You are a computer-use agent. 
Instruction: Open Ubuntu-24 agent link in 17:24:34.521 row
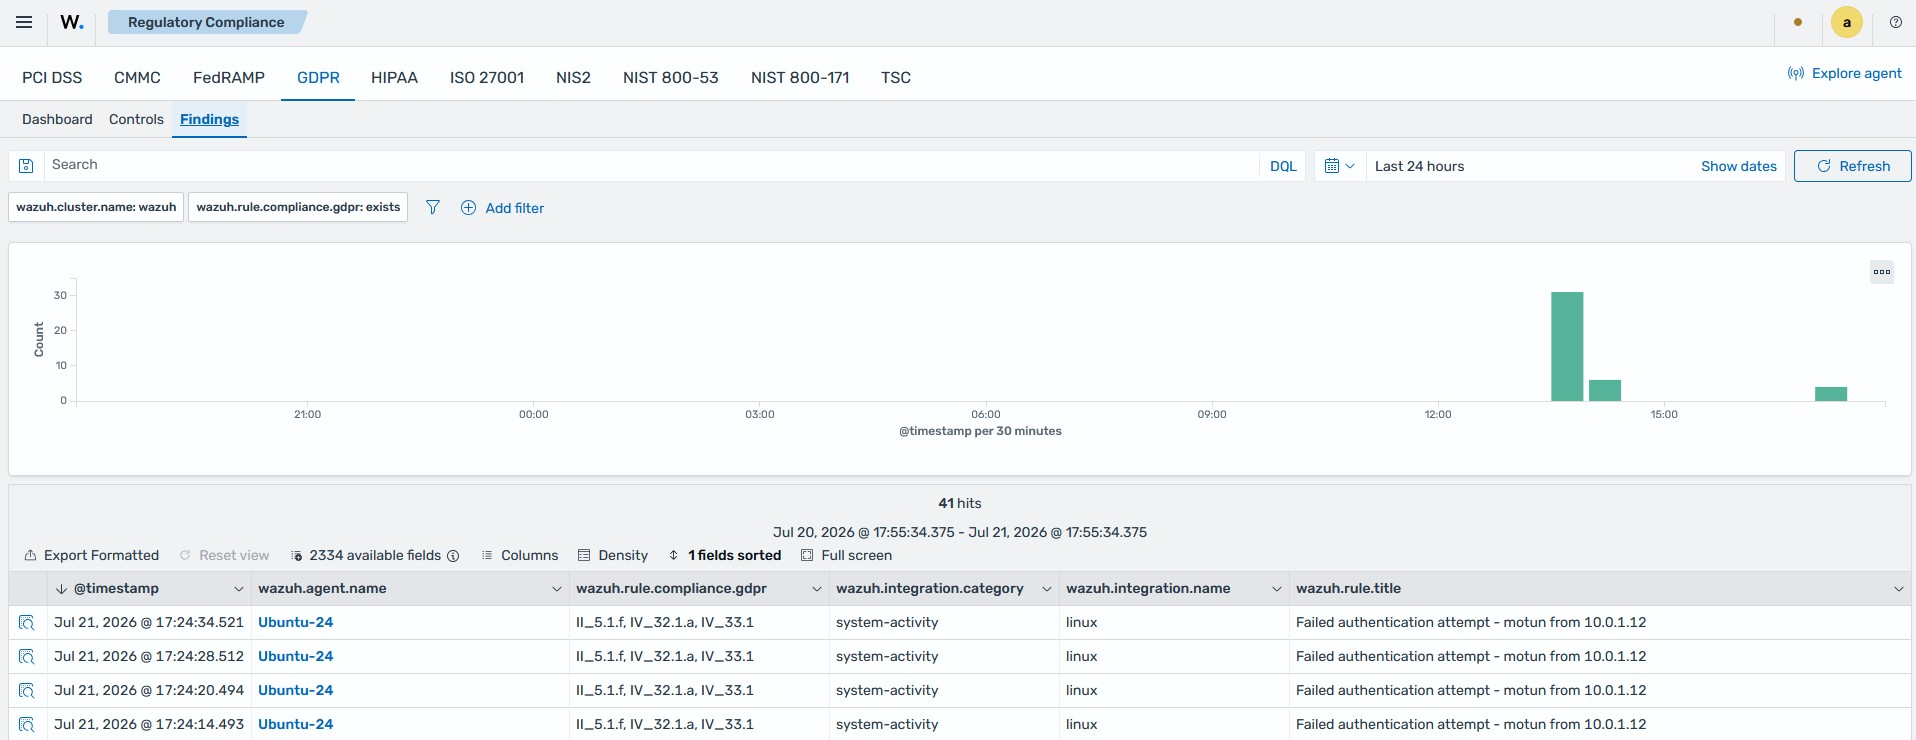pos(295,622)
